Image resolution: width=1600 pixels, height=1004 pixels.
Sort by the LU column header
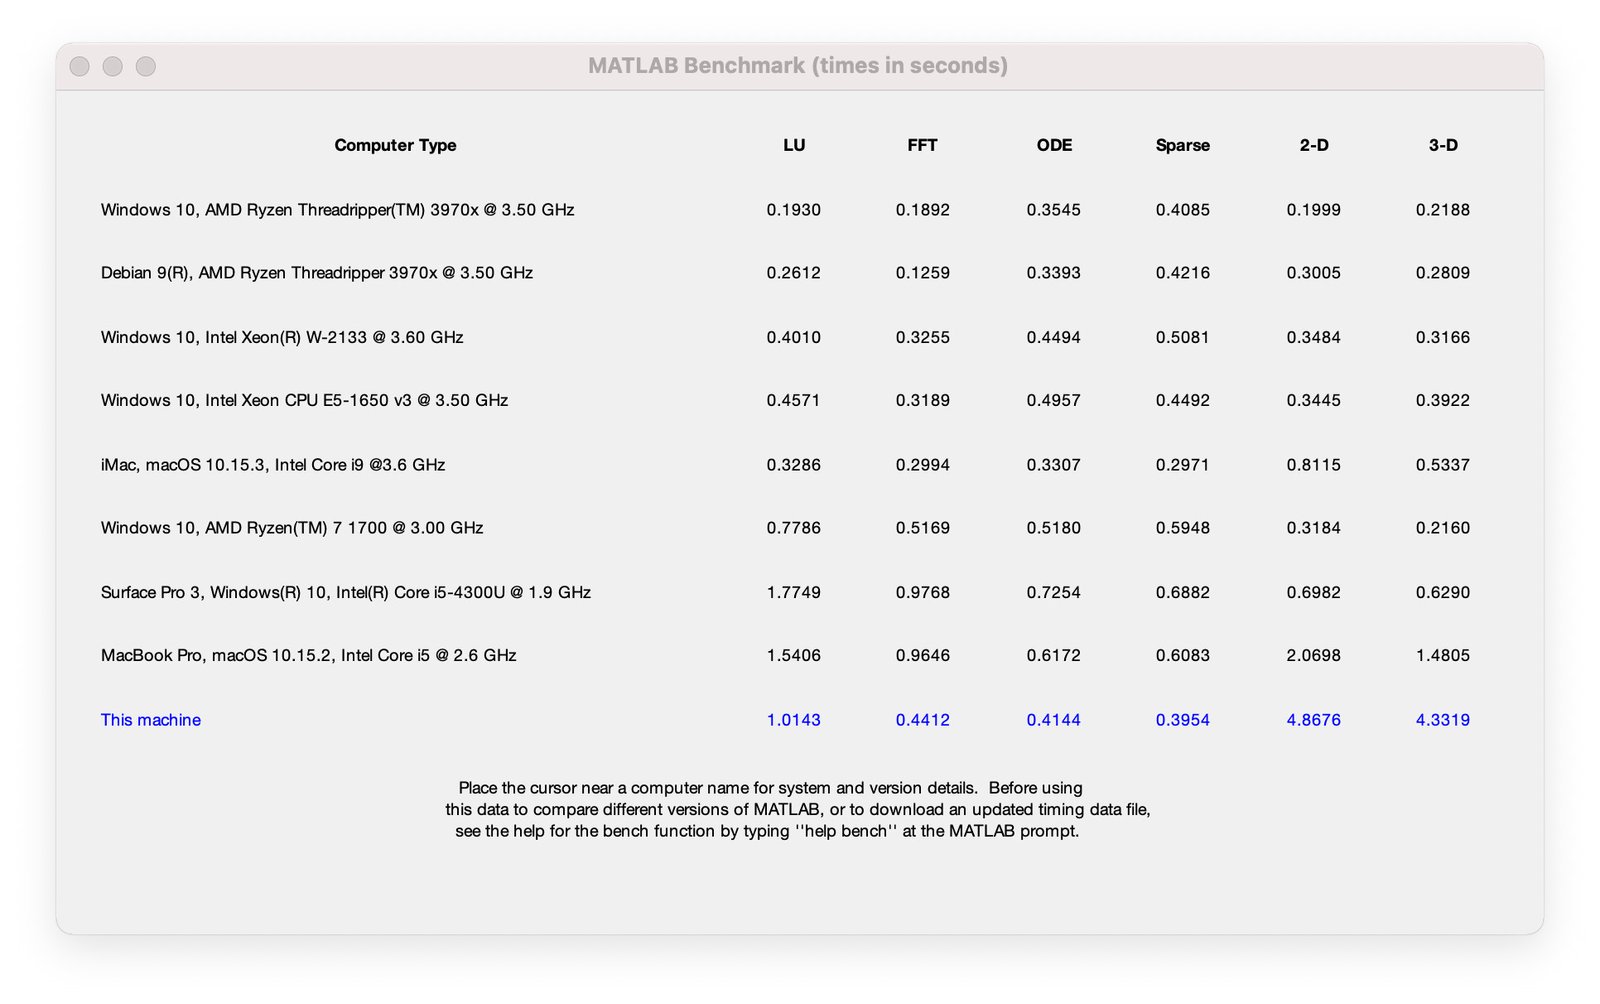point(794,145)
